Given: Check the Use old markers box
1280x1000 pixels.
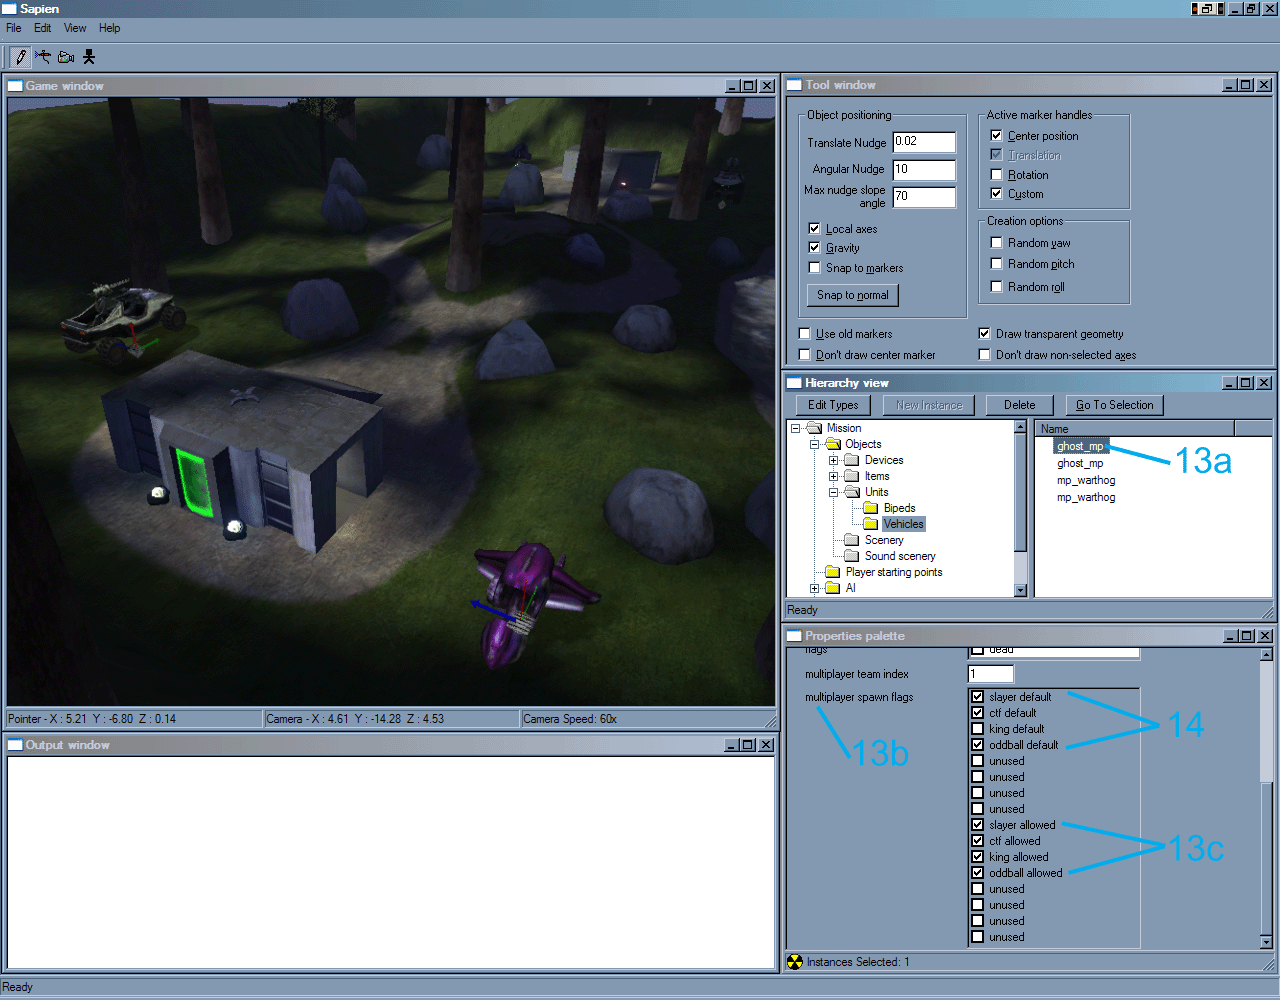Looking at the screenshot, I should coord(804,334).
